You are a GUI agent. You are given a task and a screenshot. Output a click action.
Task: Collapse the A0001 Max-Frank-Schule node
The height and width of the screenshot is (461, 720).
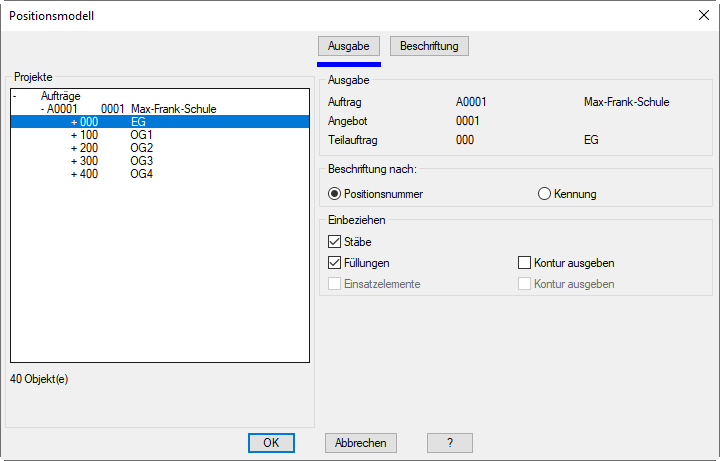[43, 109]
